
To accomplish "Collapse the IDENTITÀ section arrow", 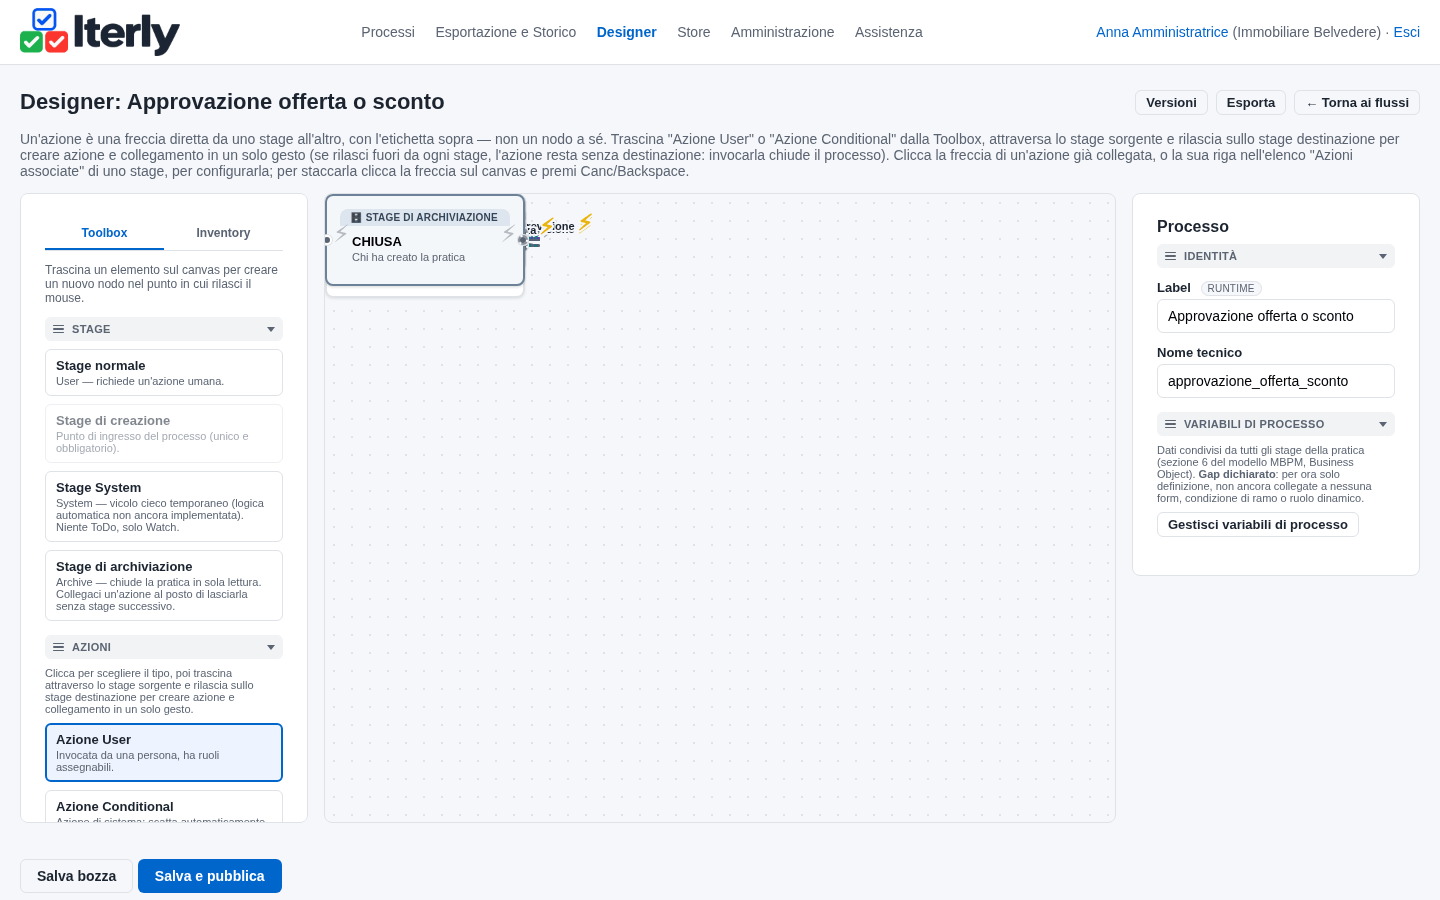I will coord(1383,256).
